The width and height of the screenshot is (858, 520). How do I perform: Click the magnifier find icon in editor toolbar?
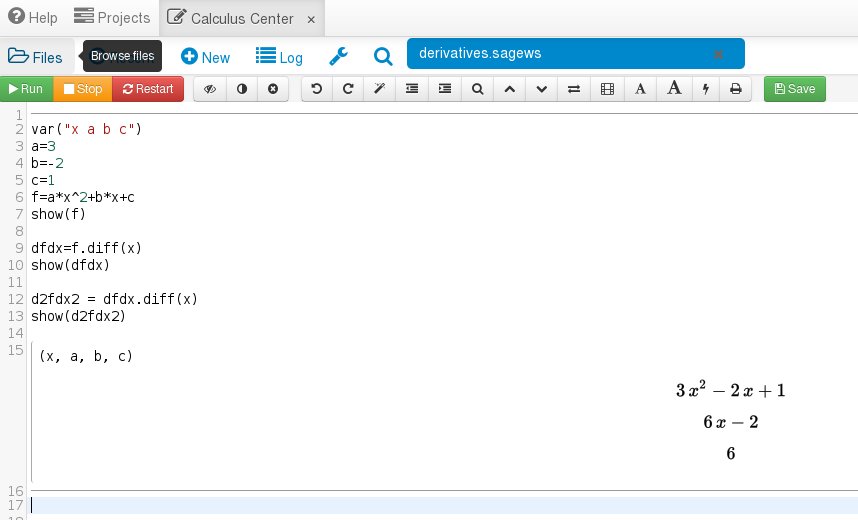[x=478, y=89]
